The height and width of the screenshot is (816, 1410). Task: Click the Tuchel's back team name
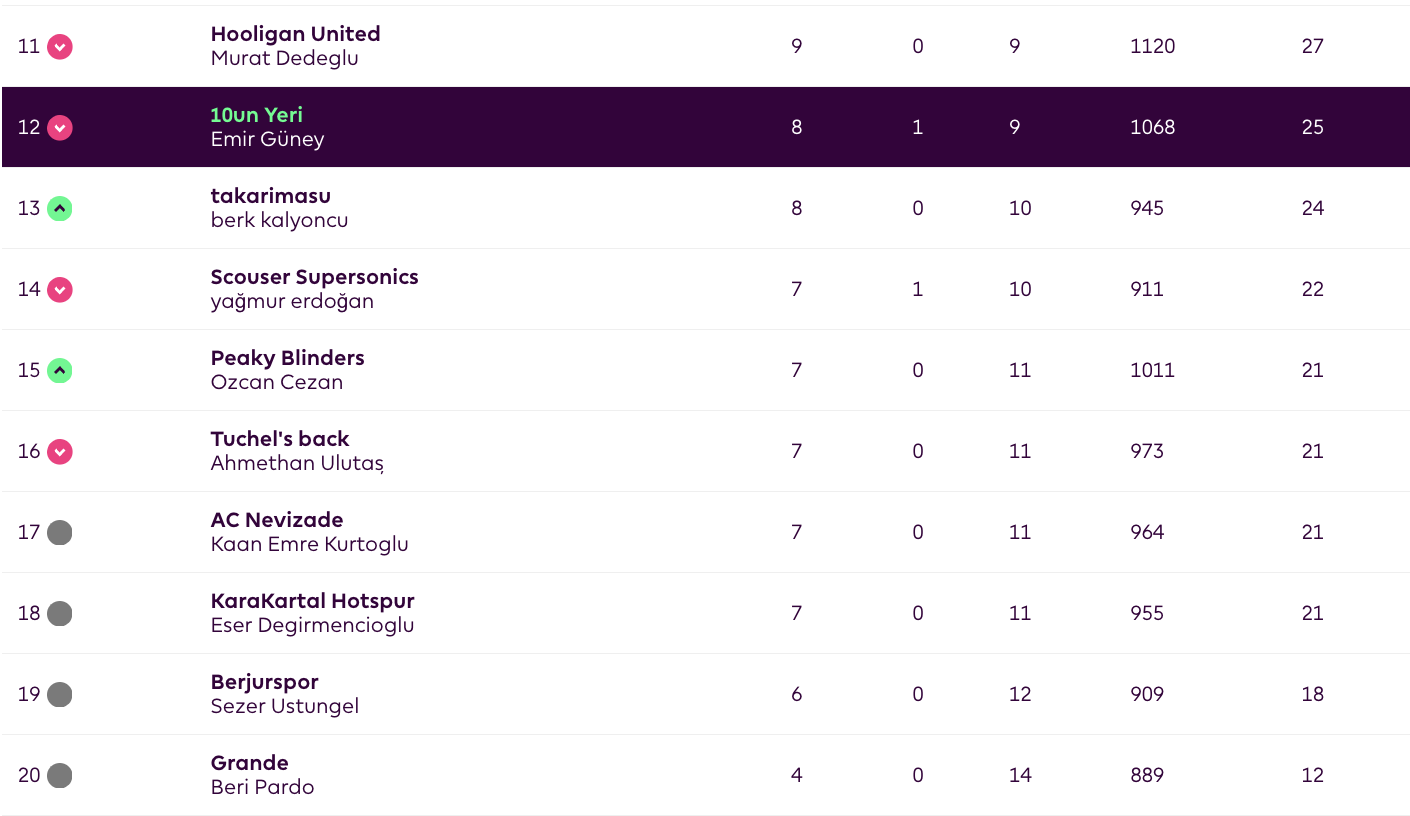[x=280, y=439]
